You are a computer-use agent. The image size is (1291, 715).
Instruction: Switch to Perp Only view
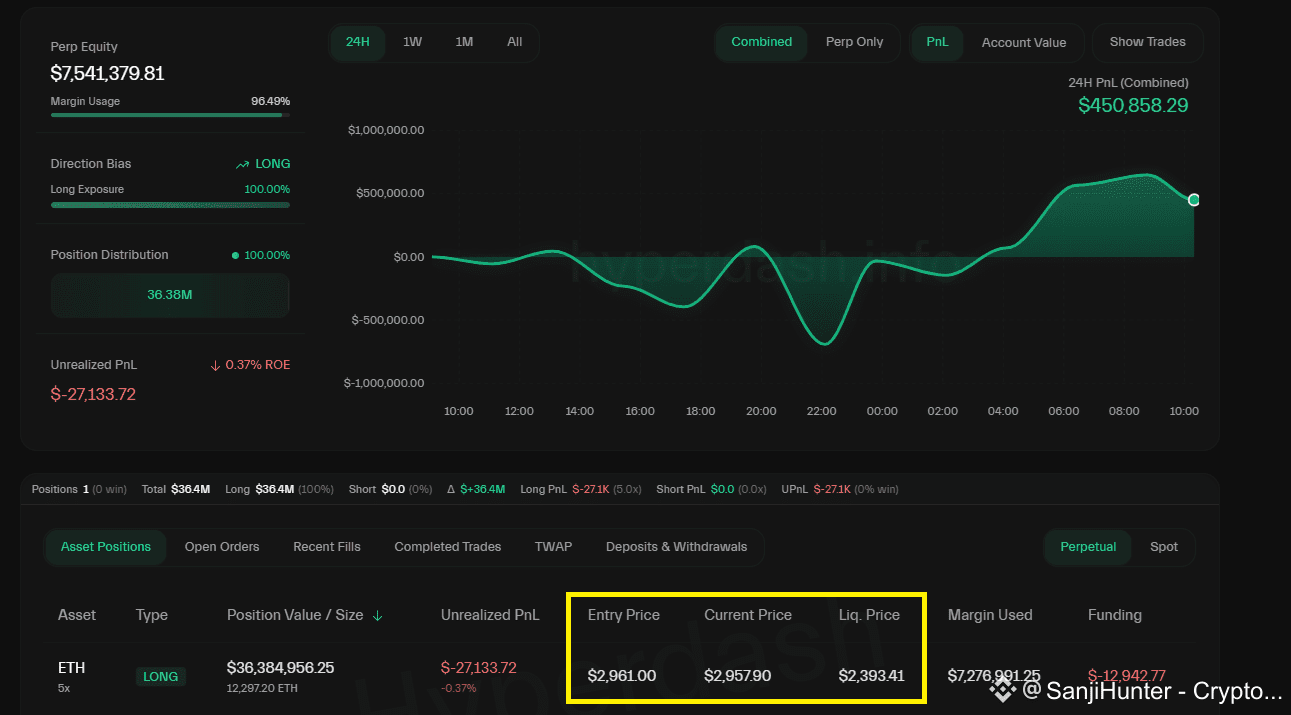click(x=854, y=42)
